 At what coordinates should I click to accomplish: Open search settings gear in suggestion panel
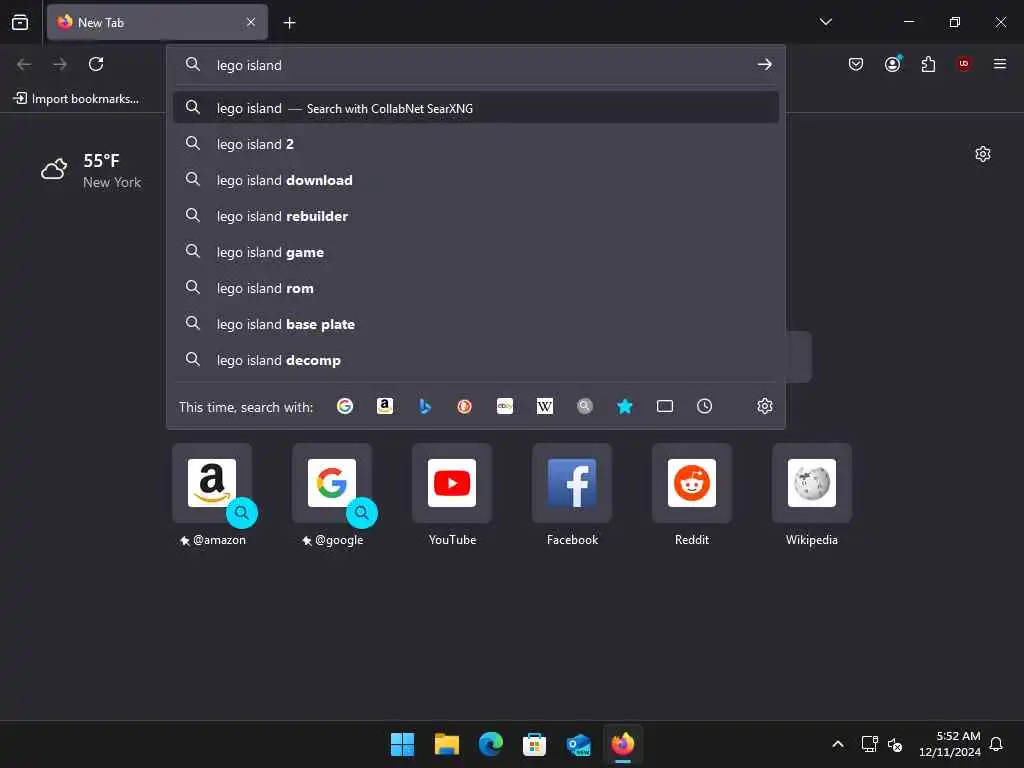click(765, 406)
